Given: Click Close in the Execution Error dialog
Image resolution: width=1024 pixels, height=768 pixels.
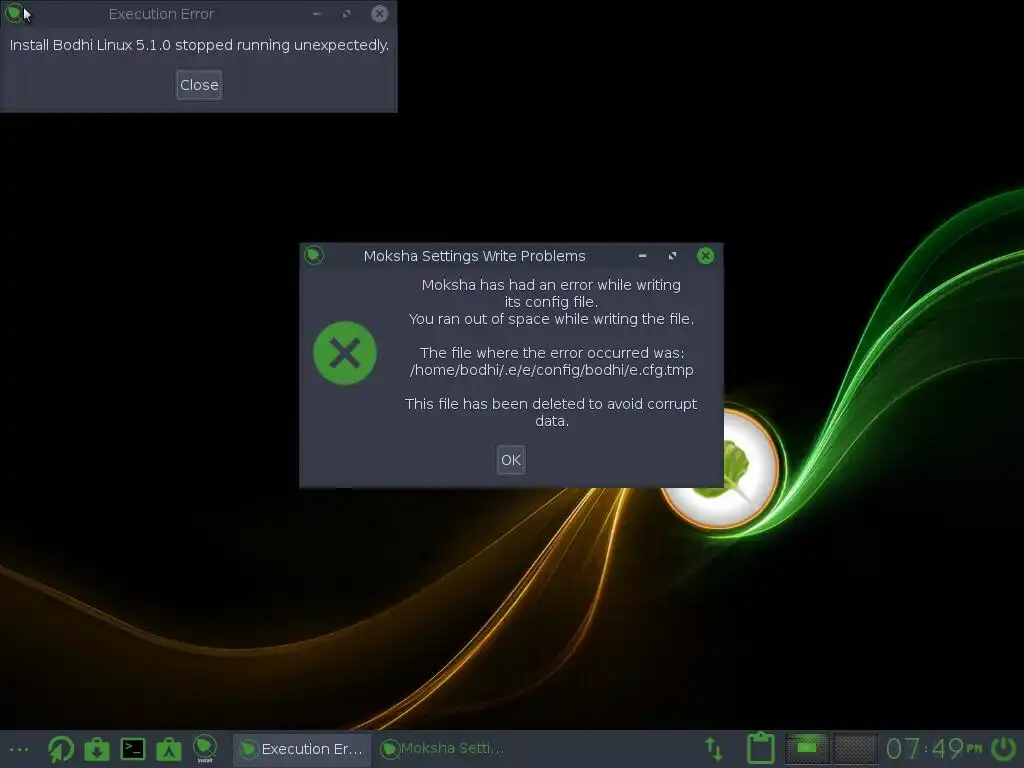Looking at the screenshot, I should coord(199,85).
